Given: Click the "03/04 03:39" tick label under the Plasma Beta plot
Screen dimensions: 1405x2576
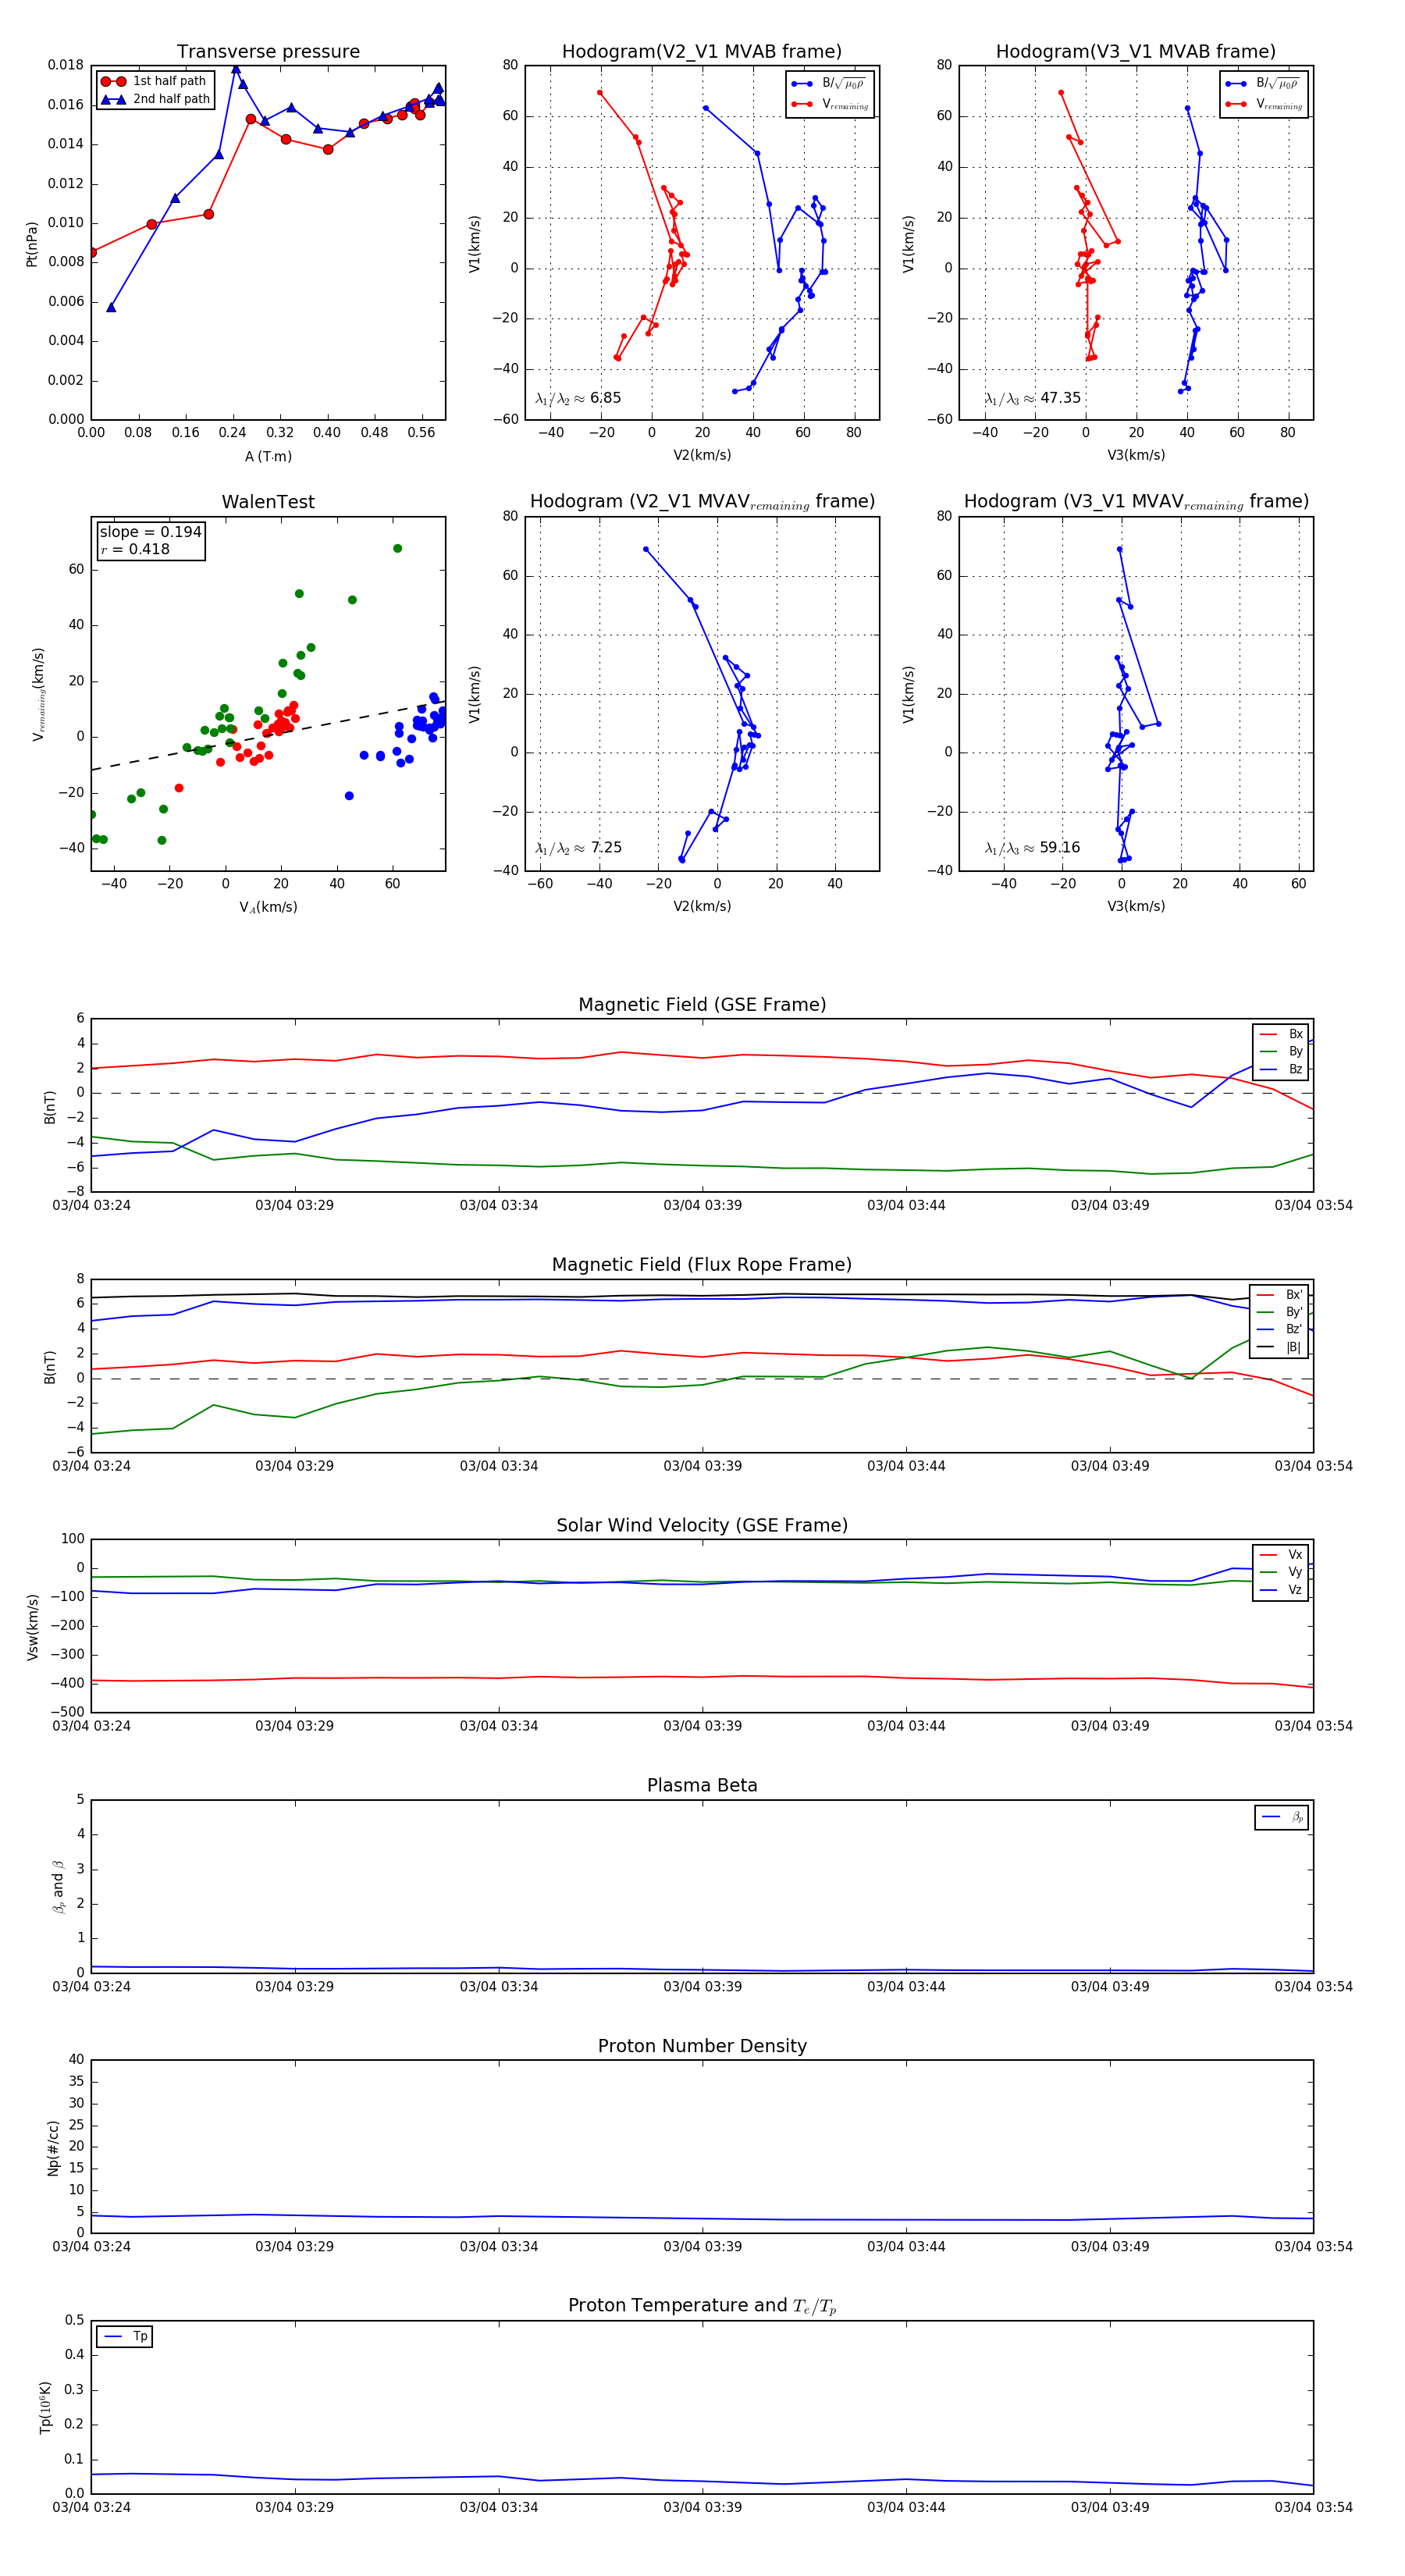Looking at the screenshot, I should pyautogui.click(x=702, y=1987).
